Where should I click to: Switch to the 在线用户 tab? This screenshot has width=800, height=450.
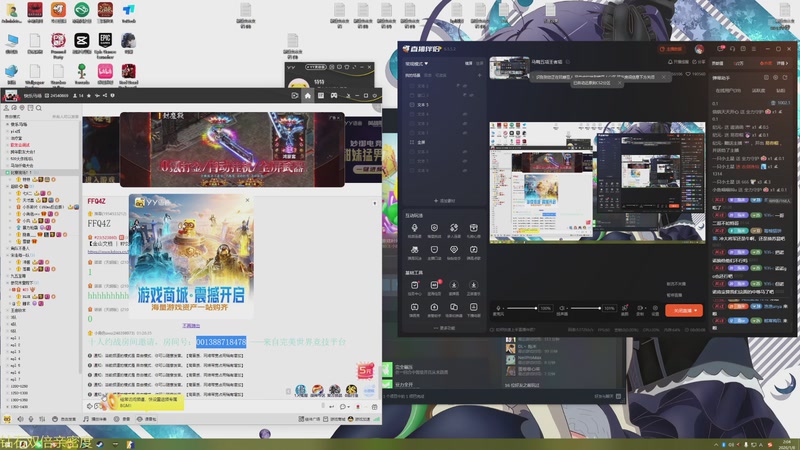tap(728, 90)
